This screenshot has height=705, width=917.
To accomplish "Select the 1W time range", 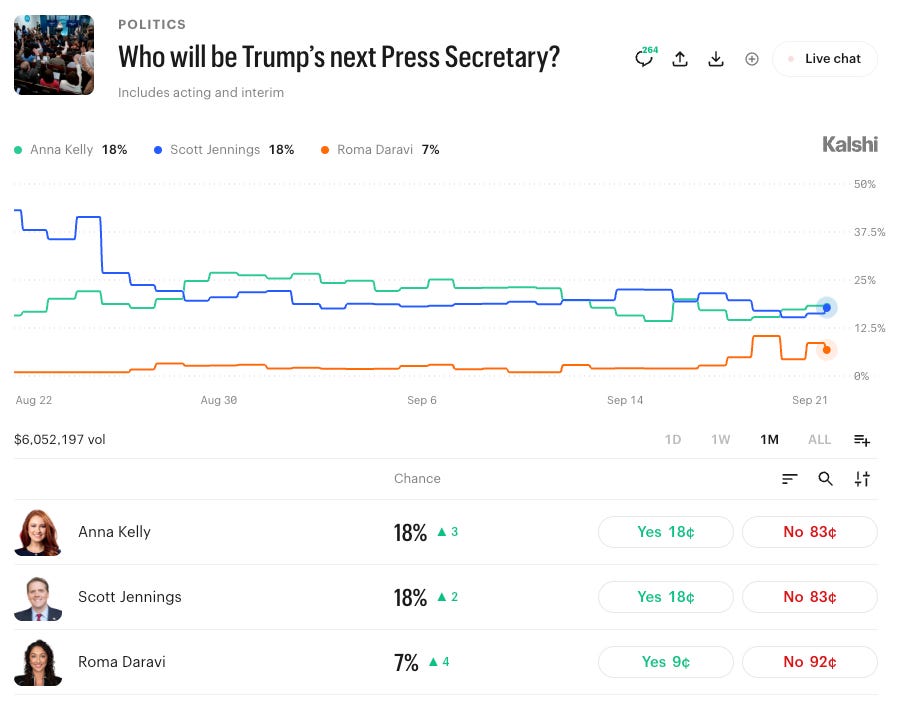I will pos(720,439).
